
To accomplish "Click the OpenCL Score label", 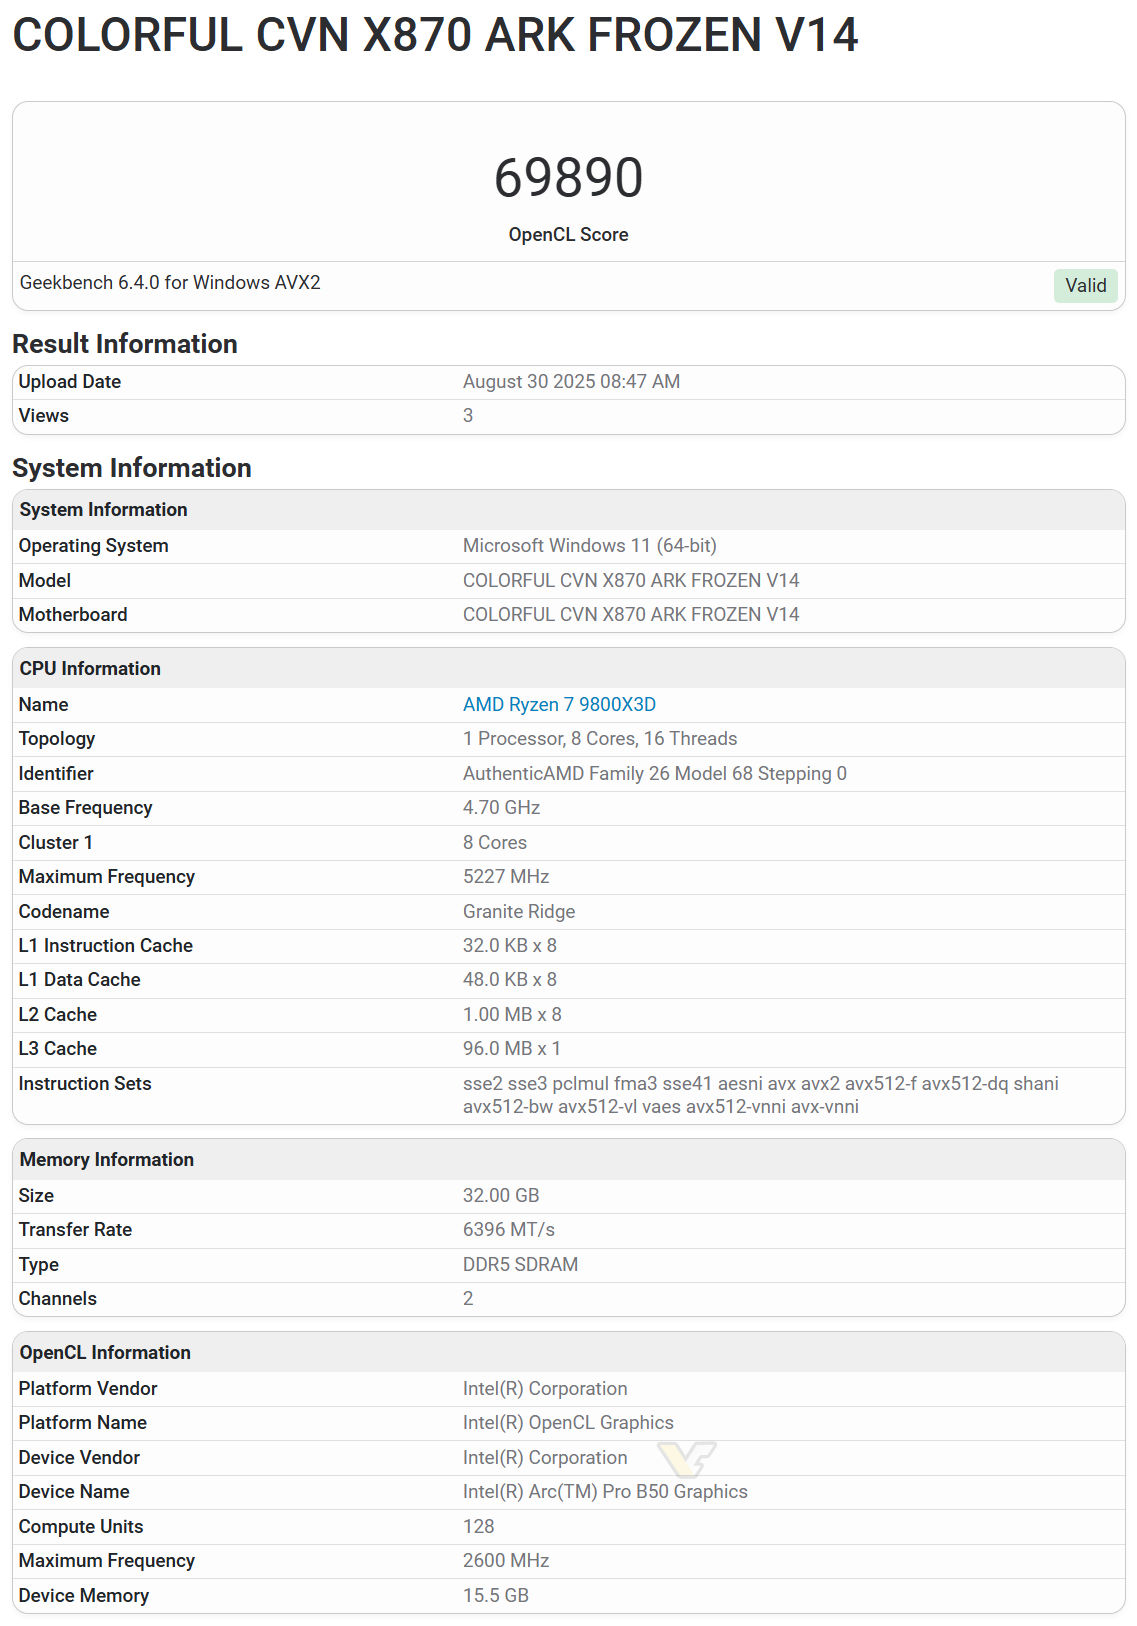I will (x=568, y=235).
